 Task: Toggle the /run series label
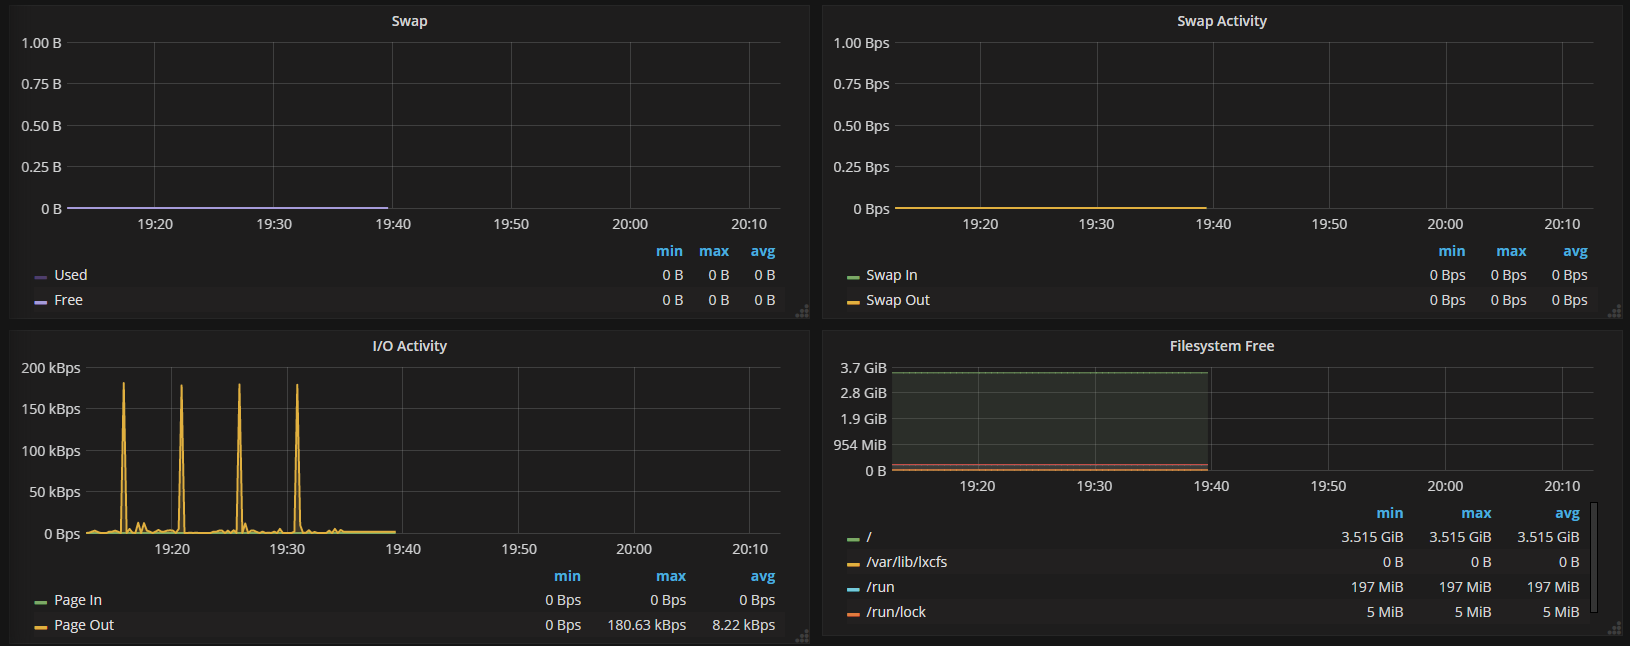[881, 587]
